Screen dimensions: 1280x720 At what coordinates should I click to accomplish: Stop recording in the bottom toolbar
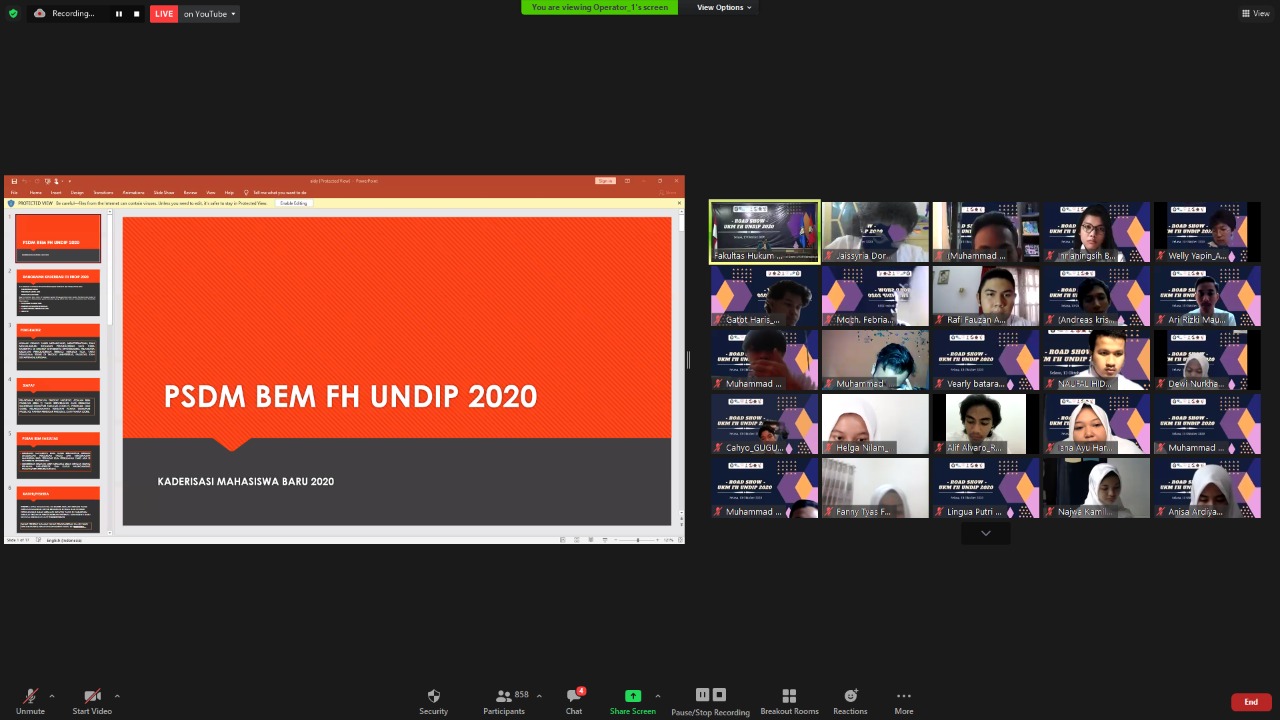719,695
